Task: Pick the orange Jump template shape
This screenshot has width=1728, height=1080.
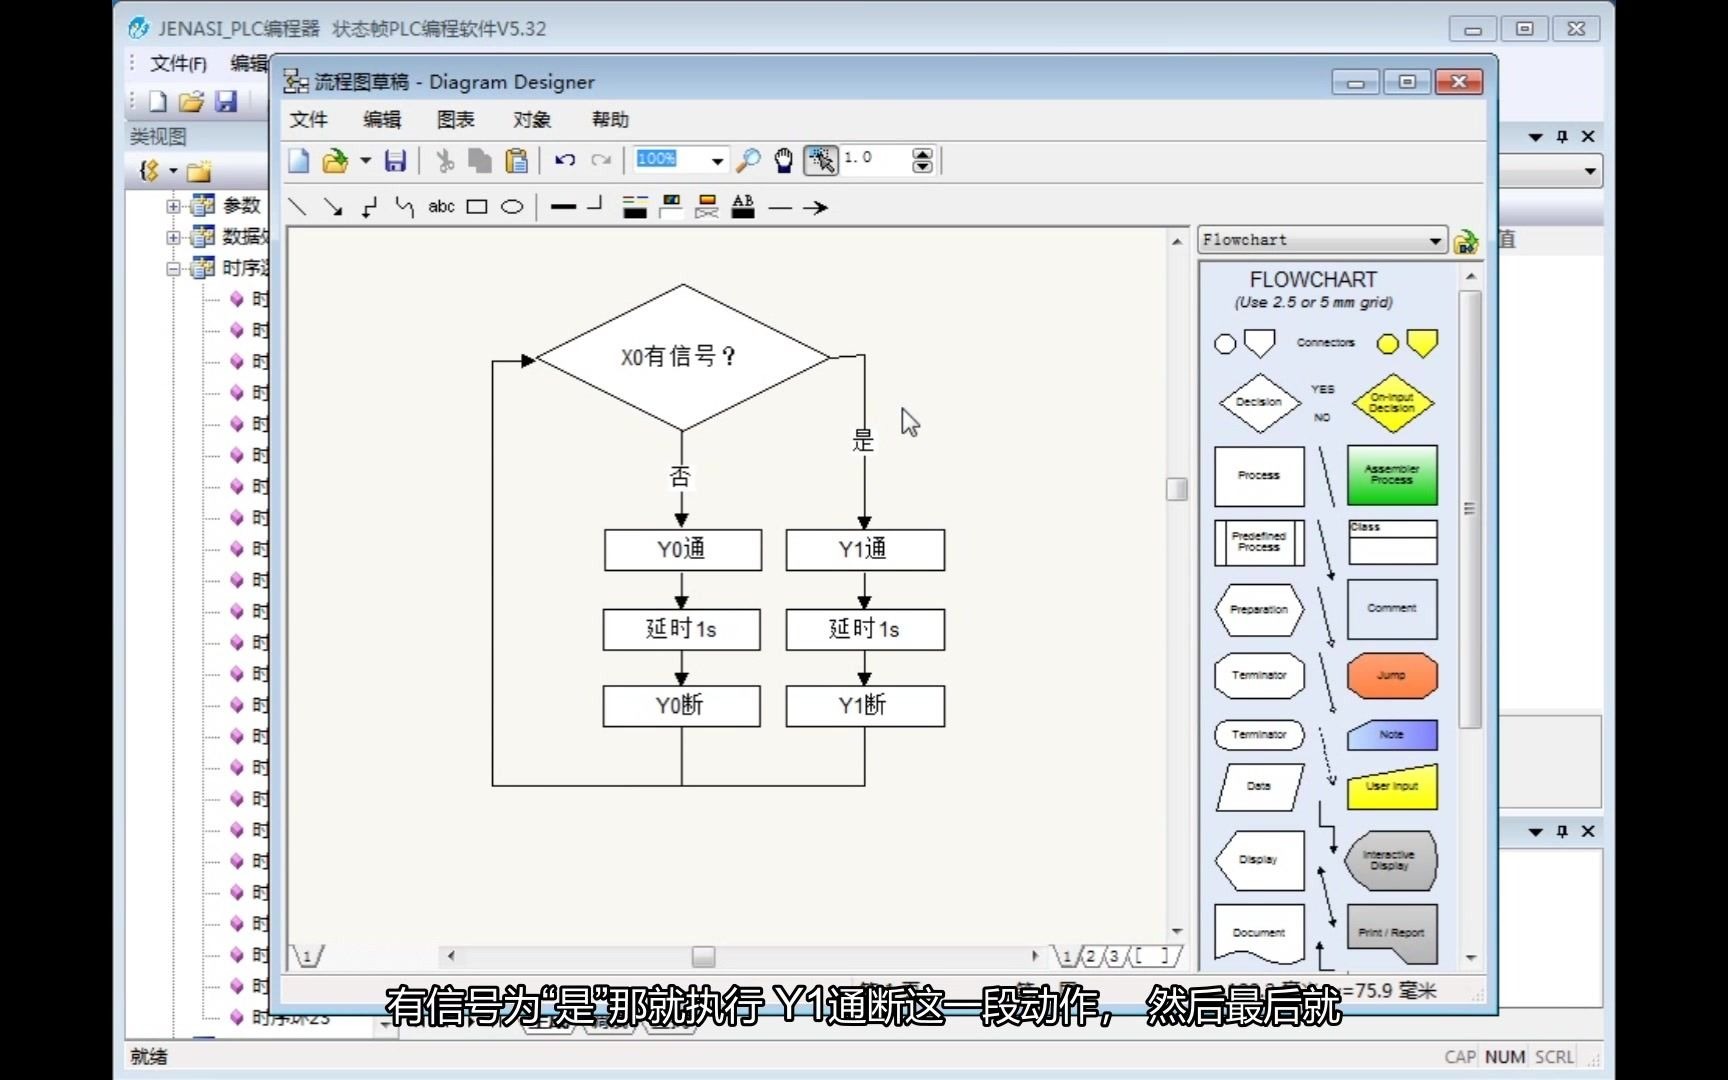Action: [x=1392, y=676]
